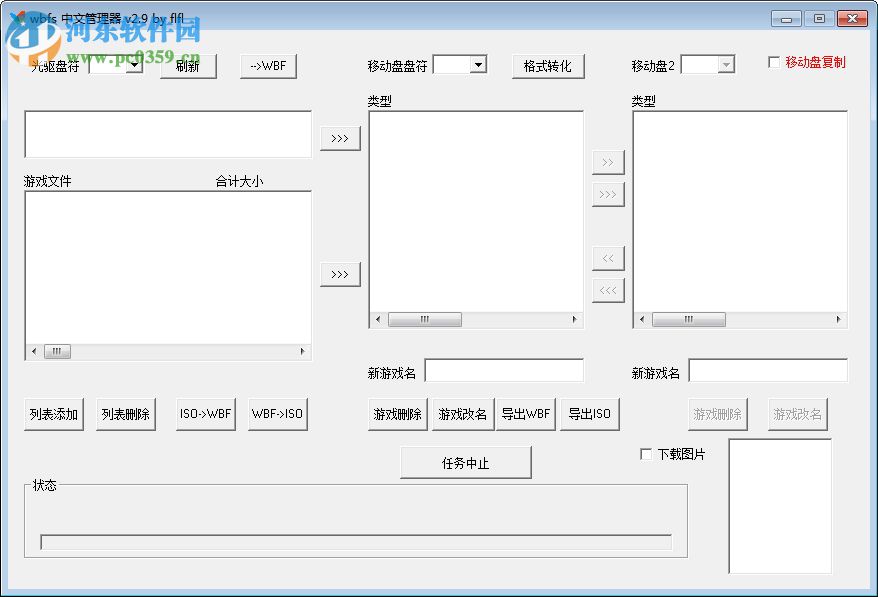Click the >> arrow between type lists
Image resolution: width=878 pixels, height=597 pixels.
(608, 162)
